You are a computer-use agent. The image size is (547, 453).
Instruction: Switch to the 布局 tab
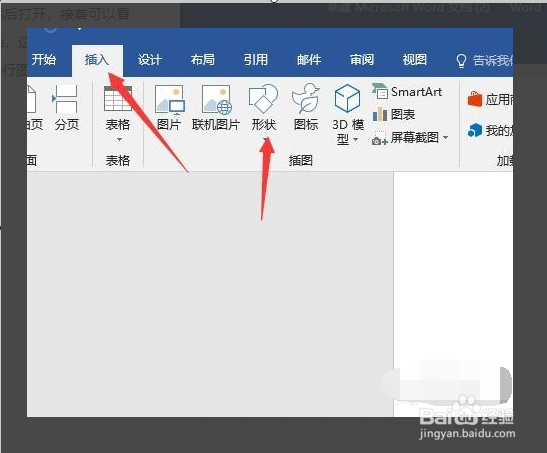pos(203,60)
